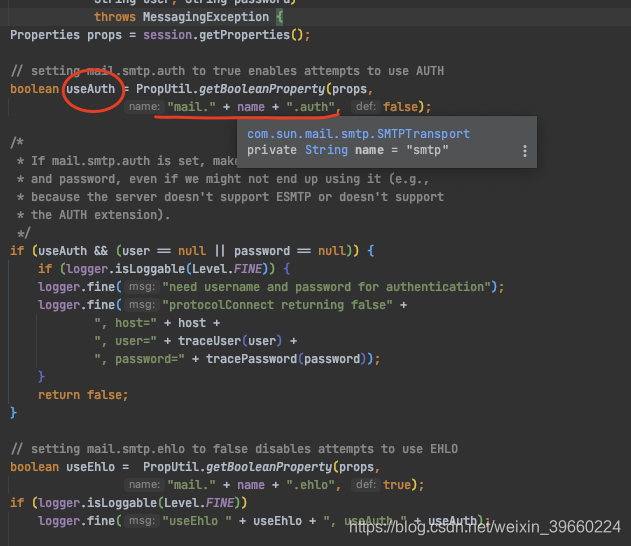This screenshot has height=546, width=631.
Task: Click the "protocolConnect returning false" string
Action: 277,305
